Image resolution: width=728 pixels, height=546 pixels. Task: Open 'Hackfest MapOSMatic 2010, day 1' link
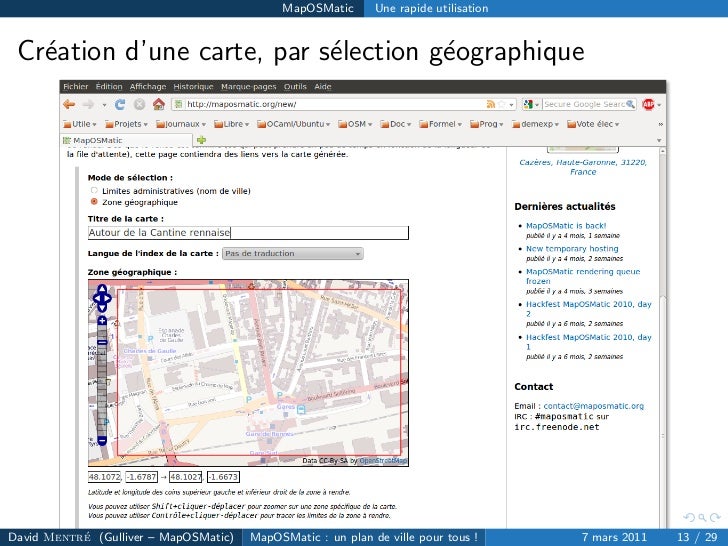(589, 342)
